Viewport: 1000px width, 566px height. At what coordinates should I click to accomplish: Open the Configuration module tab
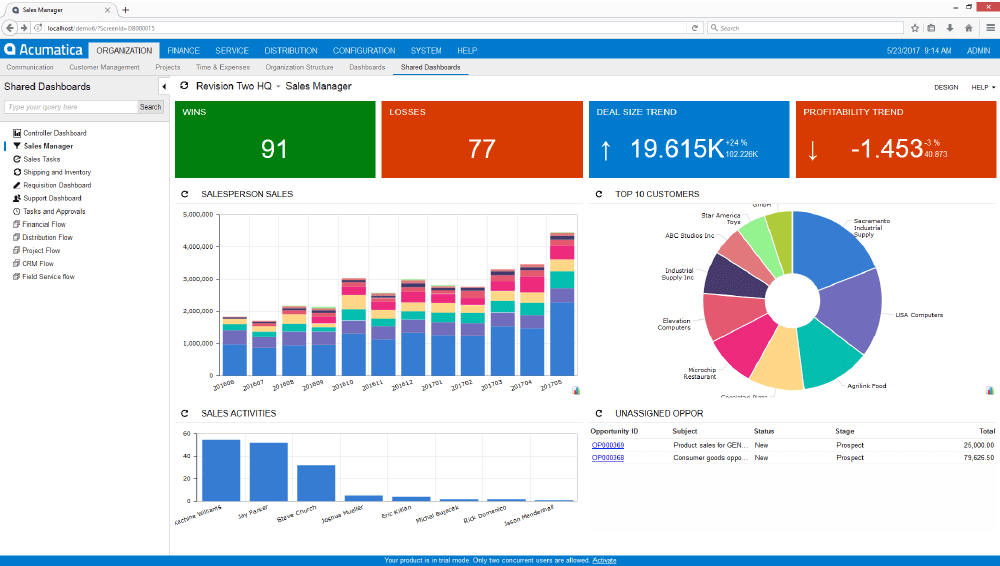click(364, 50)
